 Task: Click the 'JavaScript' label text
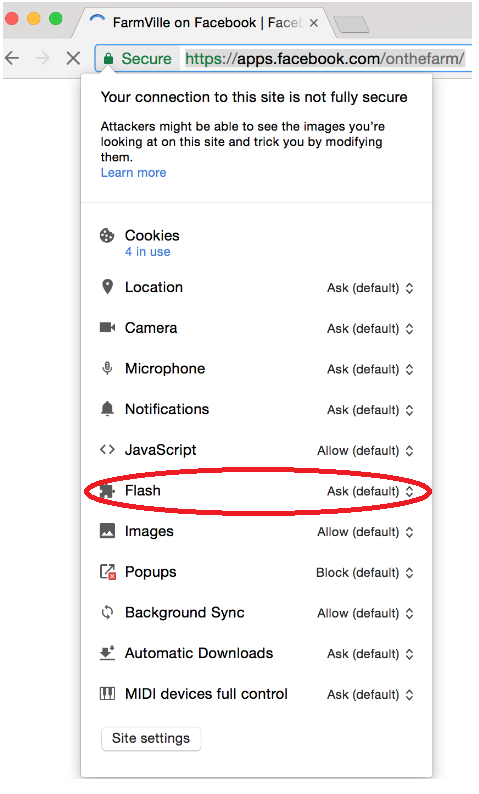coord(161,450)
